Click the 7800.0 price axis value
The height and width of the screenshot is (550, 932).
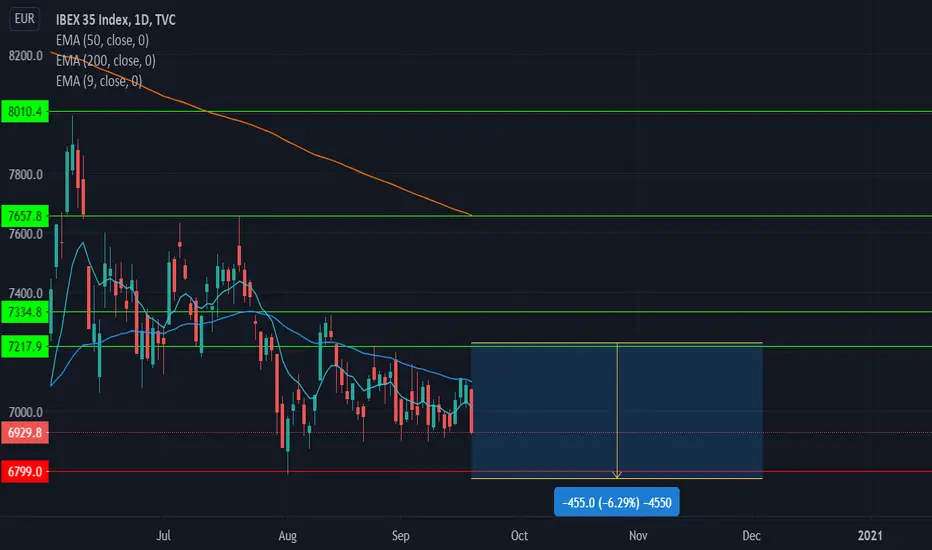click(26, 175)
